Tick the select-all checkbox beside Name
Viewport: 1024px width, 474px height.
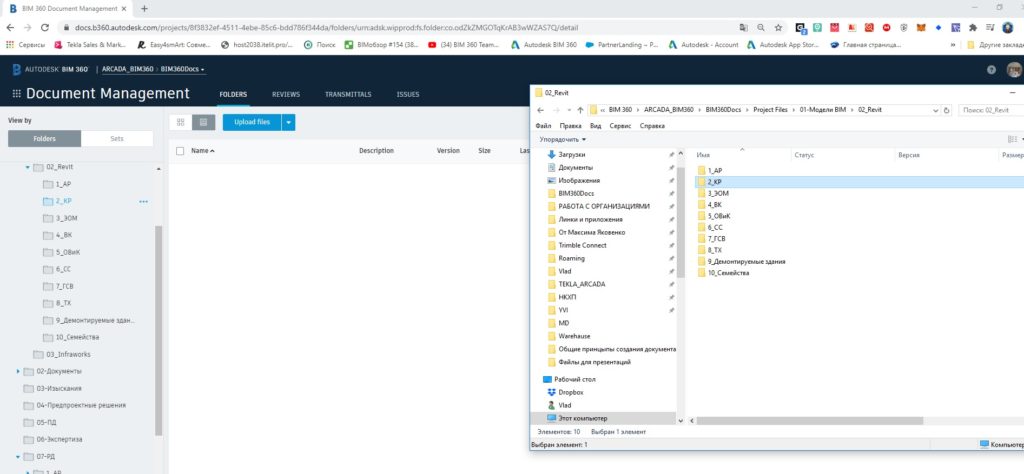point(180,151)
